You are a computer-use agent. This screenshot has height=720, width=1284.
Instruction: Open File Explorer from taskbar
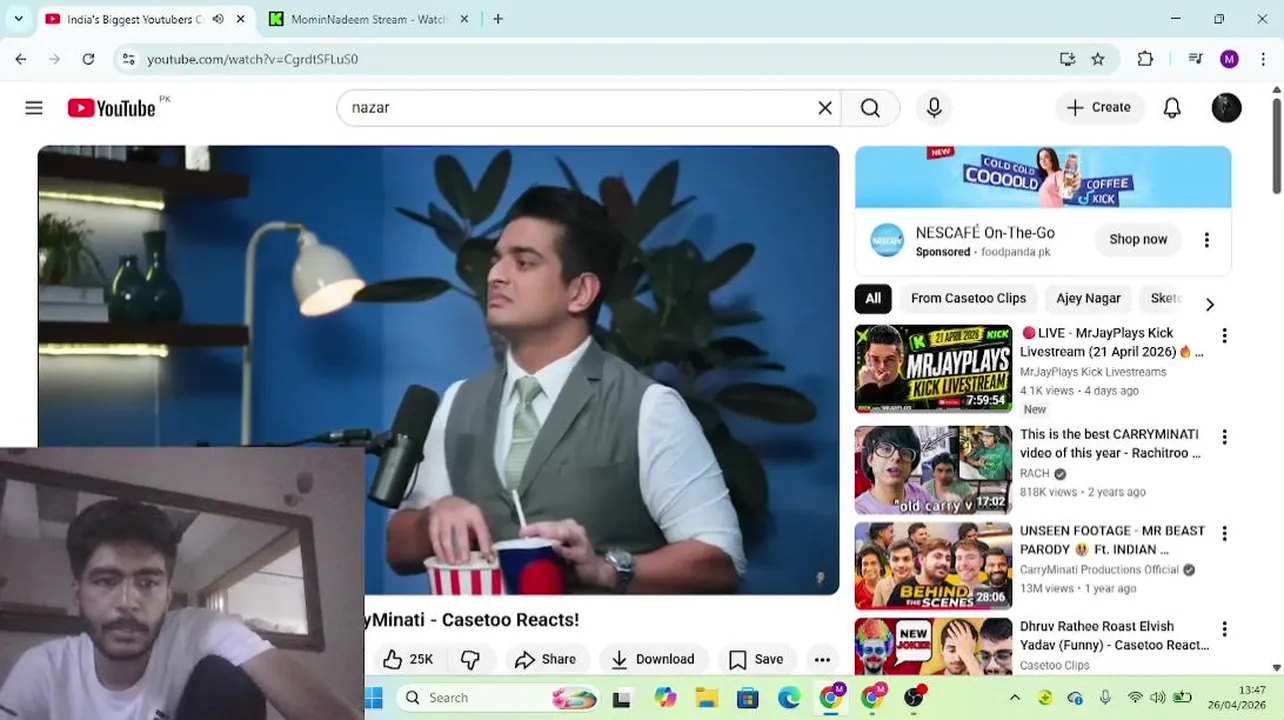click(x=706, y=697)
